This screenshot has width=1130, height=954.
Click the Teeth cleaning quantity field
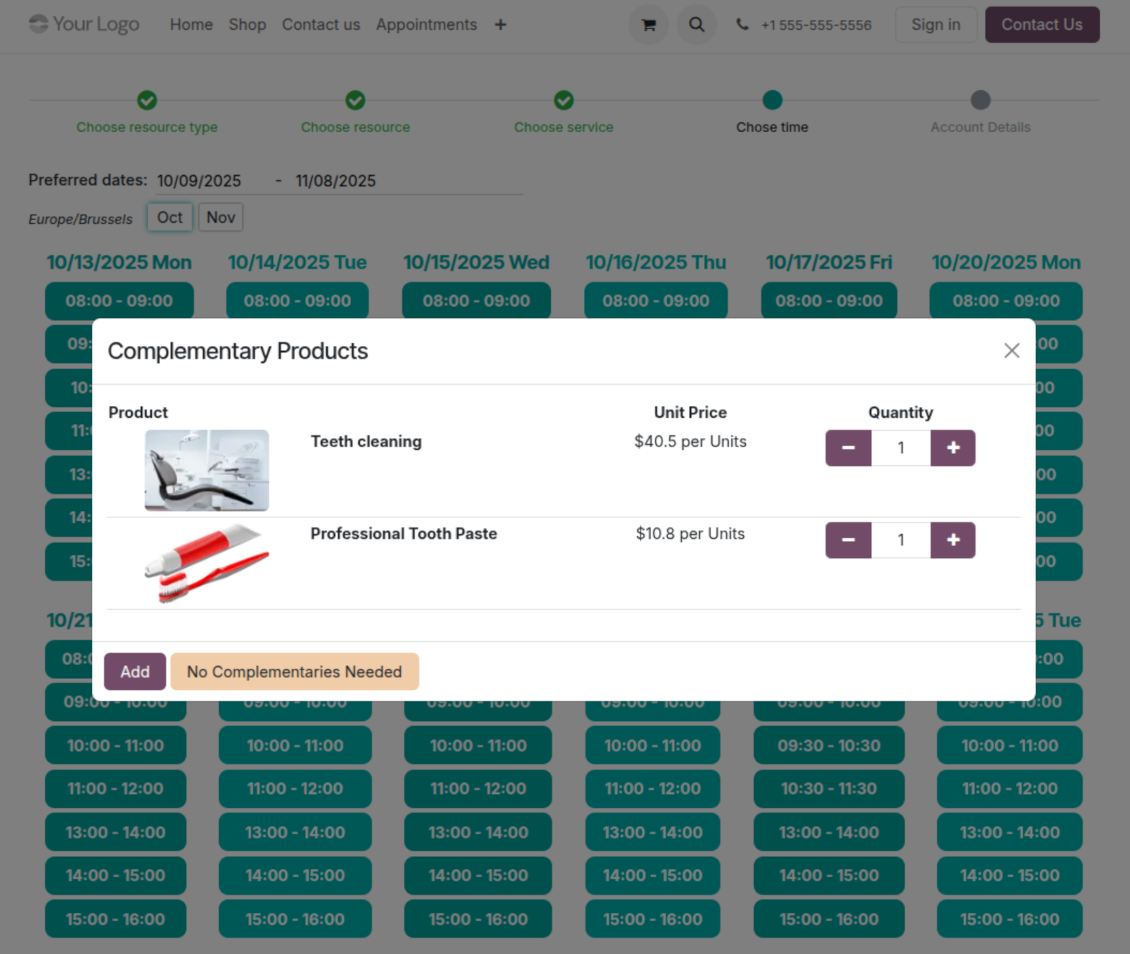tap(900, 448)
